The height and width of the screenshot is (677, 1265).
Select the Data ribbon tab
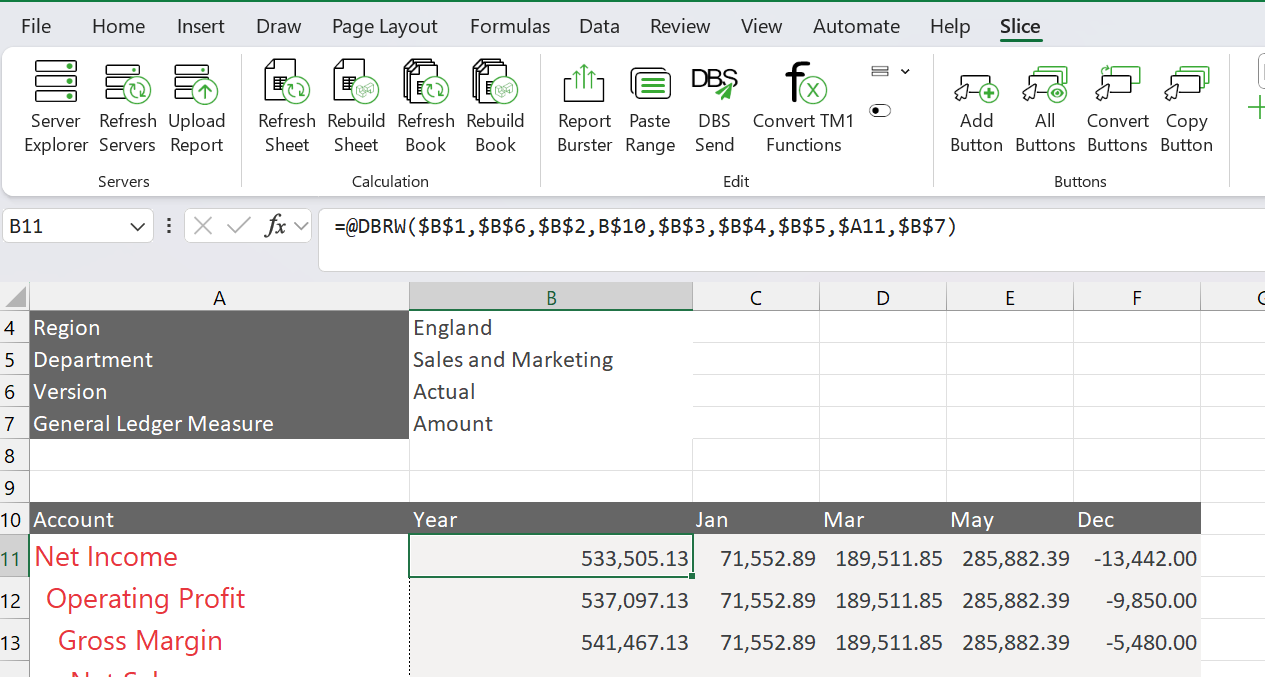coord(599,26)
